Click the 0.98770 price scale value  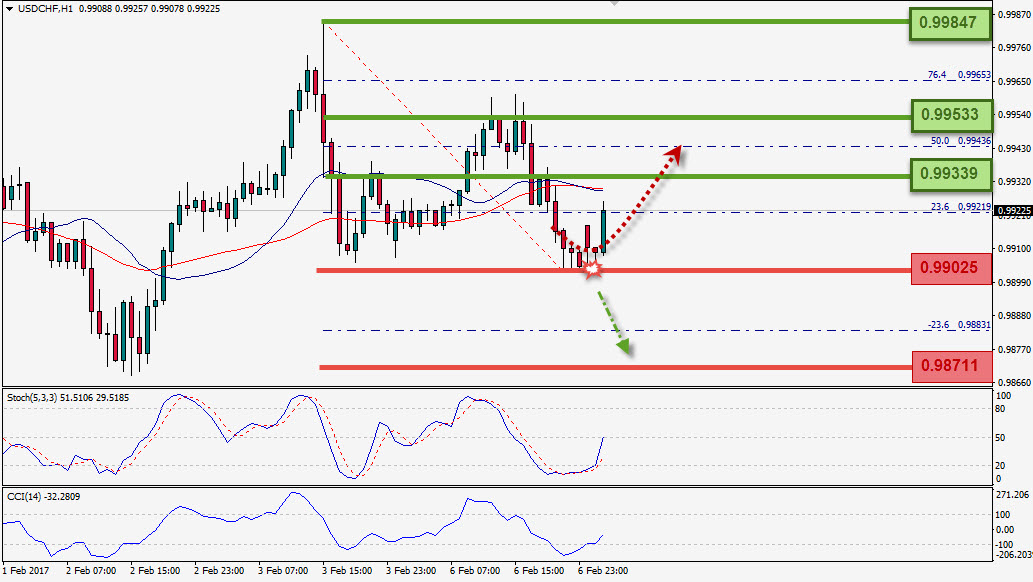(x=1015, y=349)
